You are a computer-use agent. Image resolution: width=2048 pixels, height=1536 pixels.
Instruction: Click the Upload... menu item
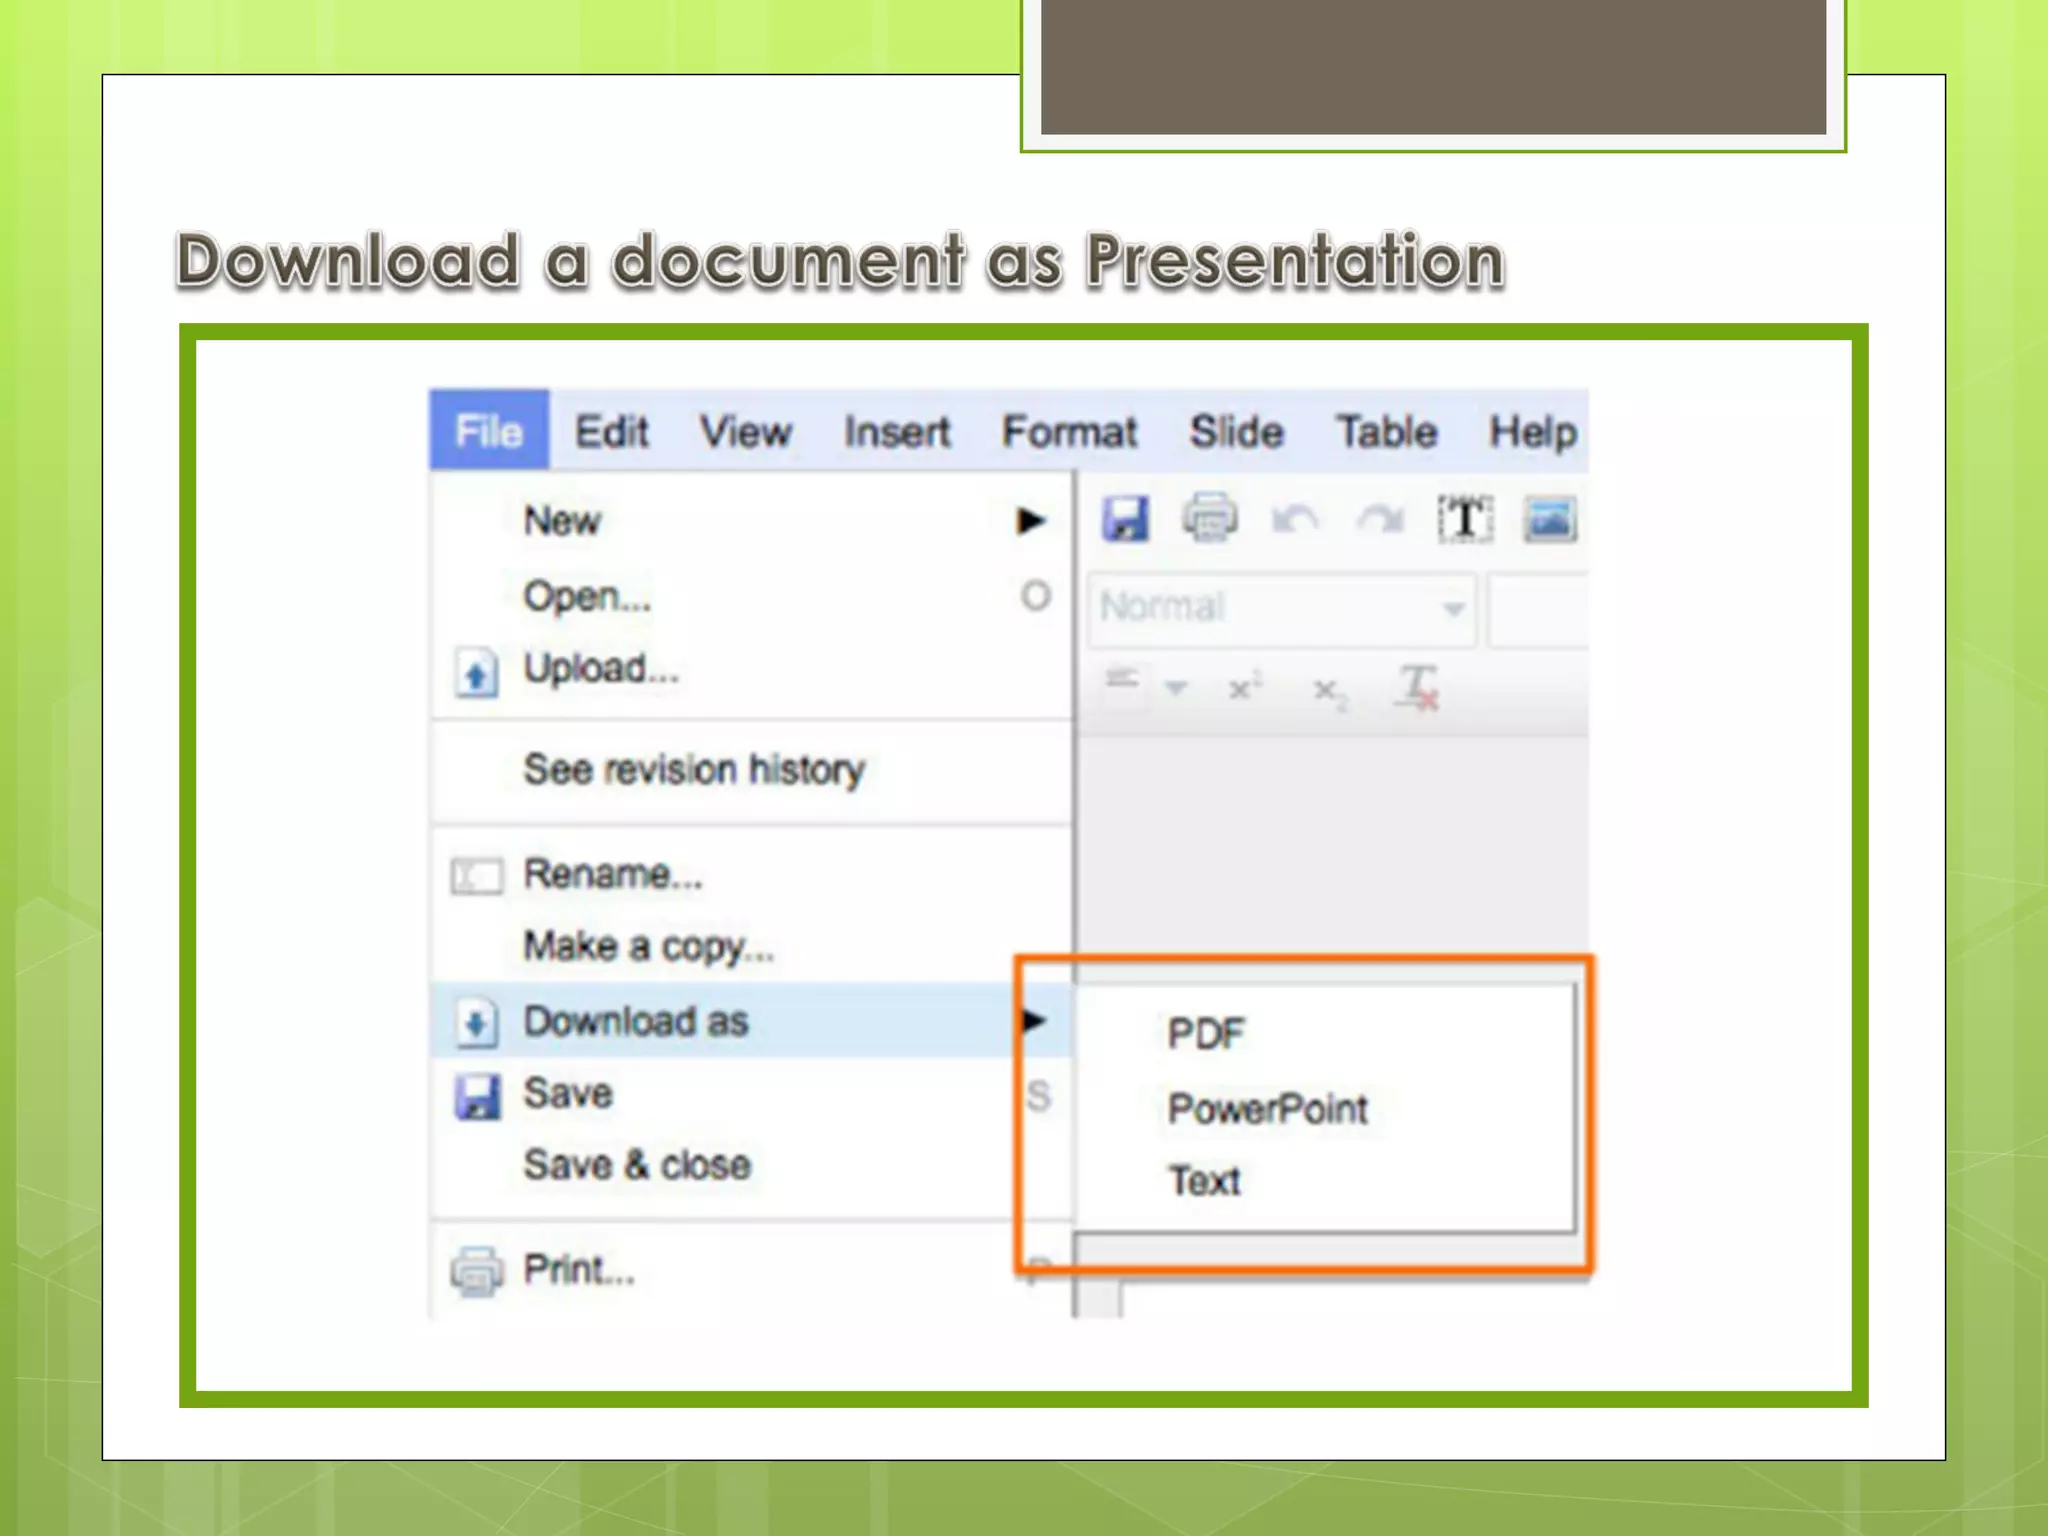point(601,668)
